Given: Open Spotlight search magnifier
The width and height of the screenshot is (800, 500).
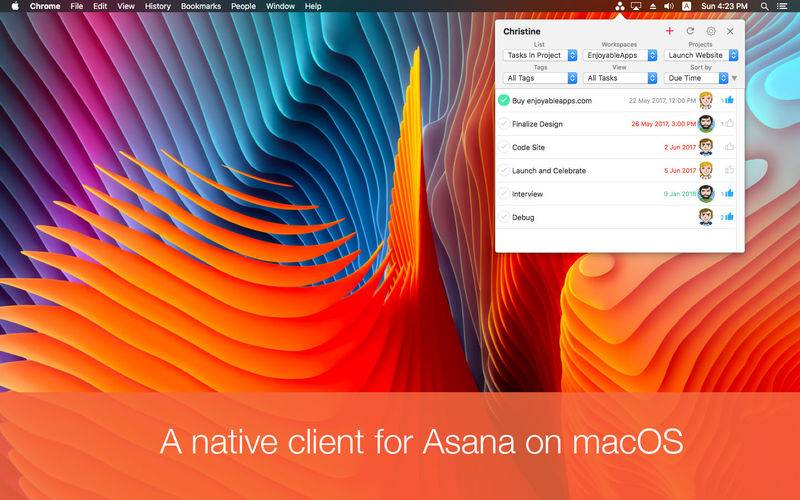Looking at the screenshot, I should pos(764,6).
